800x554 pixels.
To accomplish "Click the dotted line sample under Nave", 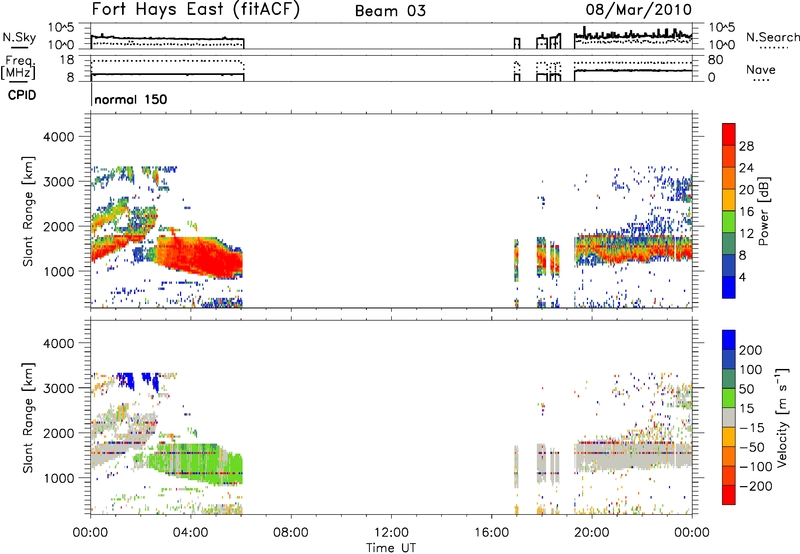I will [x=761, y=81].
